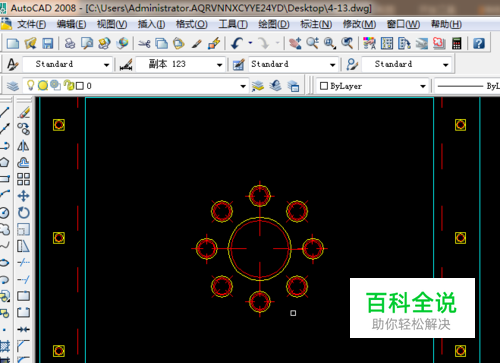This screenshot has width=500, height=363.
Task: Open the Dimension Style manager icon
Action: point(126,64)
